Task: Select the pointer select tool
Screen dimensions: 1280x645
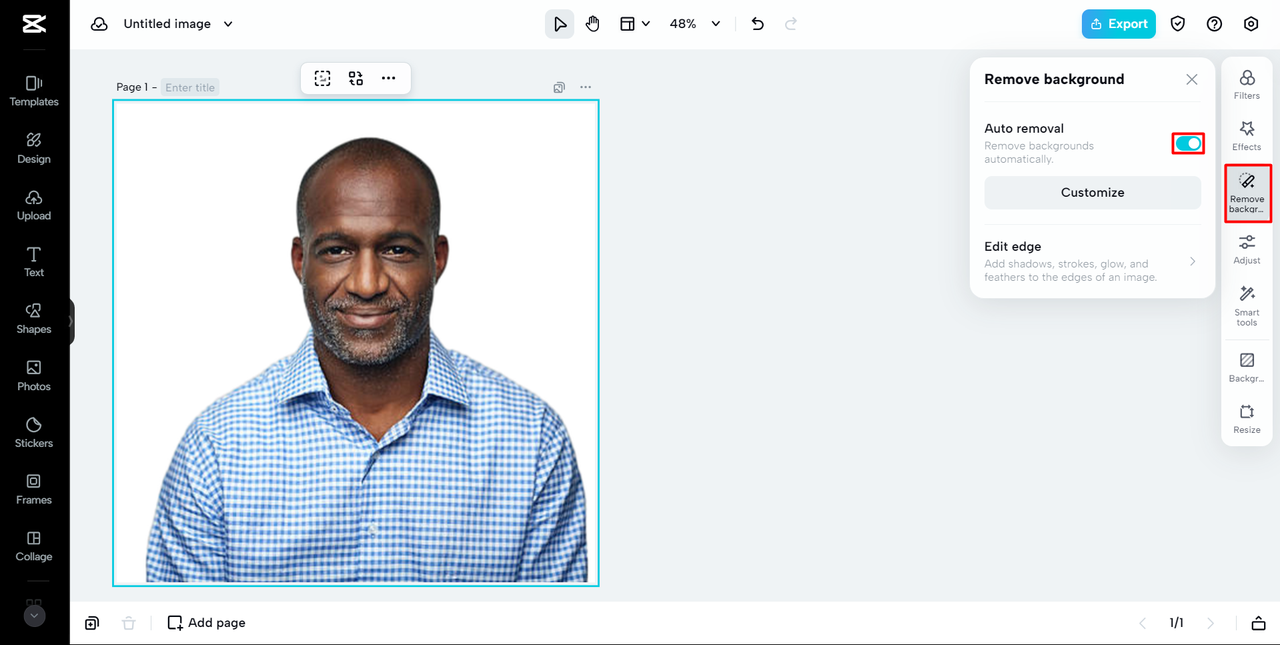Action: [x=560, y=24]
